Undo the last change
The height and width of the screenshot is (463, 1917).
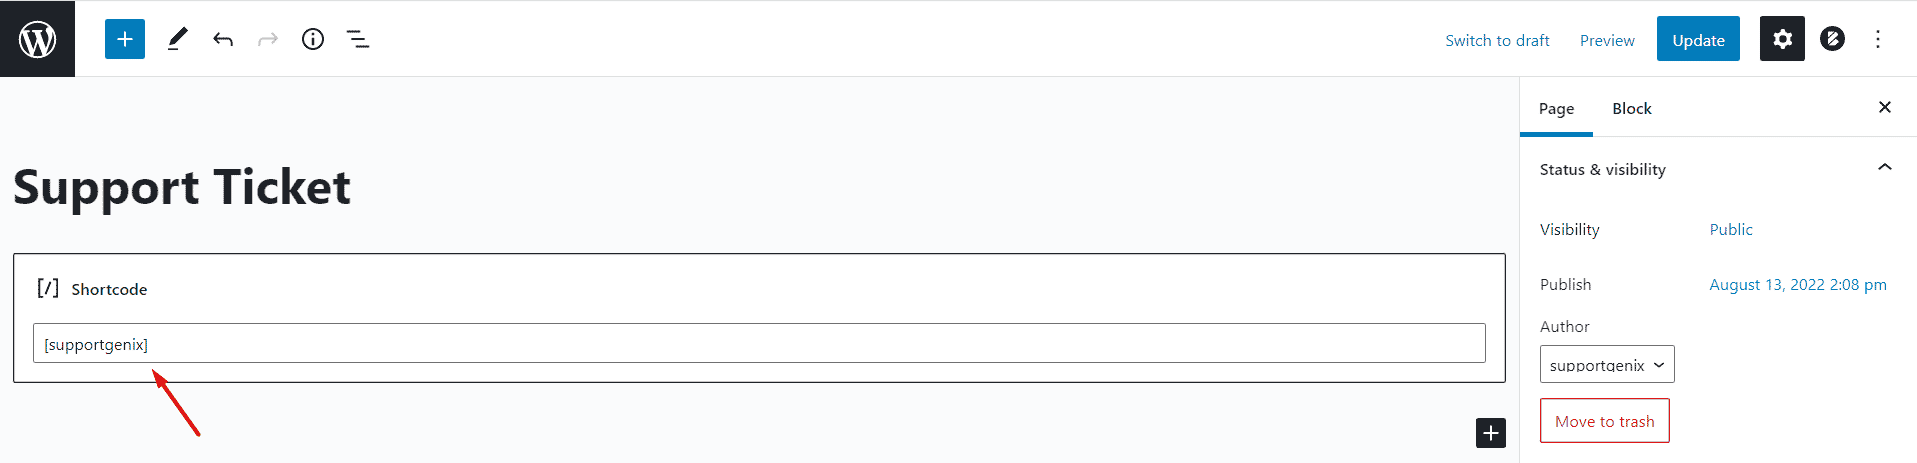point(223,39)
